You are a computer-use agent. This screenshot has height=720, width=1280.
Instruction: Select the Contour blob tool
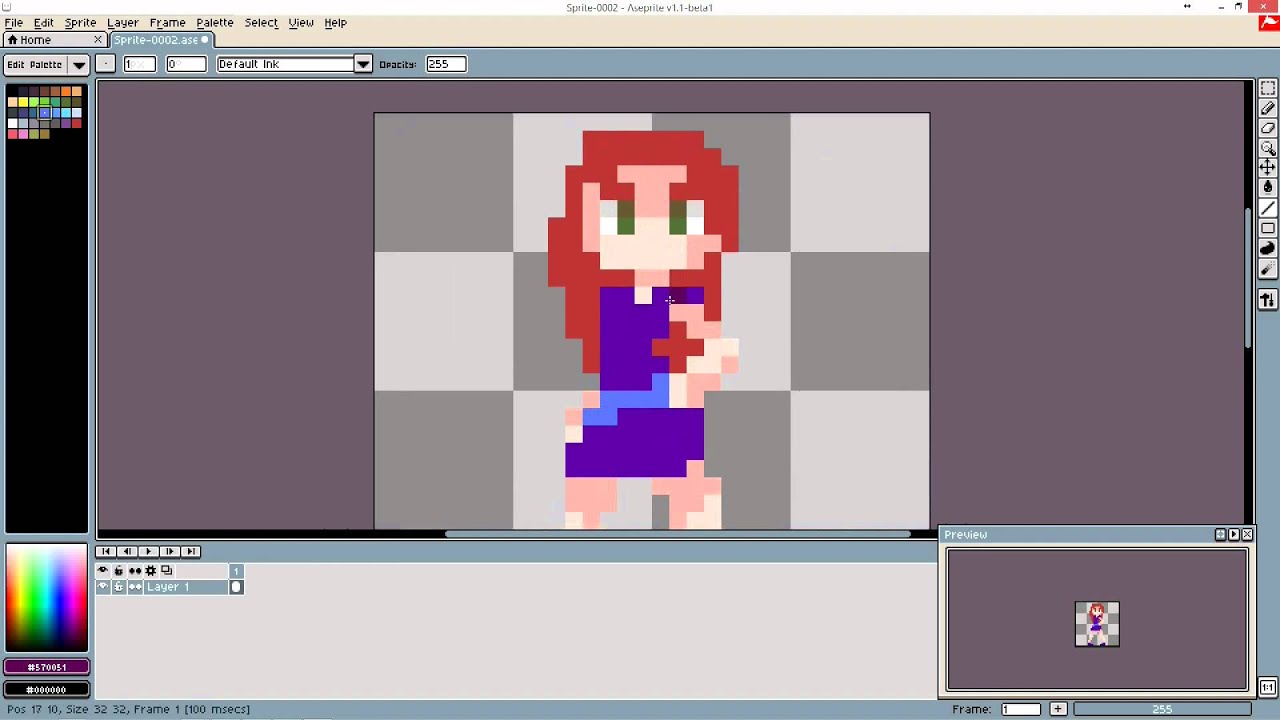tap(1267, 248)
